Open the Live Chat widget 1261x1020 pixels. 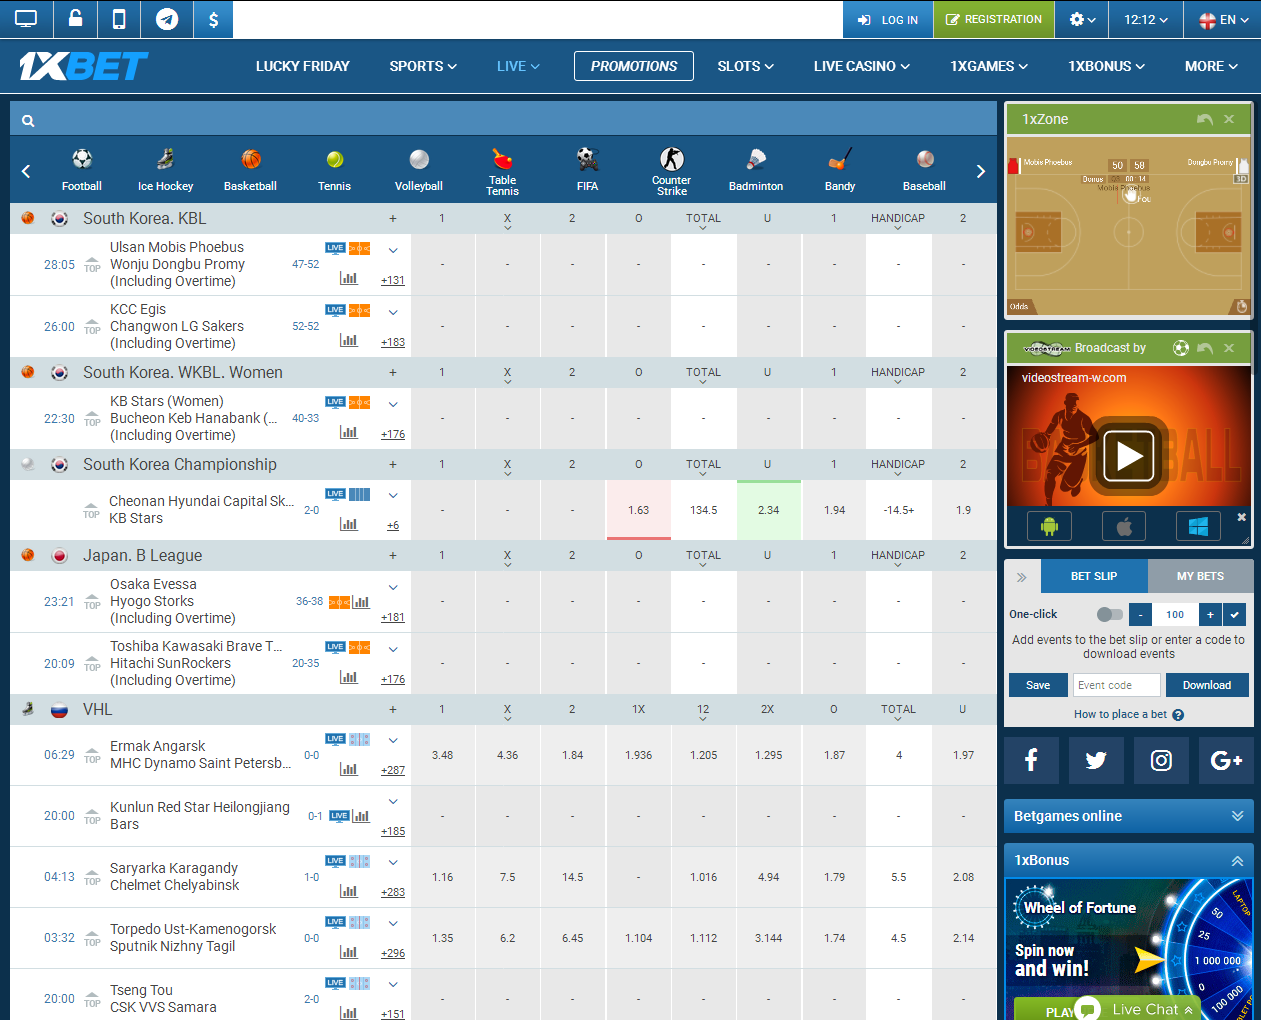1139,1008
